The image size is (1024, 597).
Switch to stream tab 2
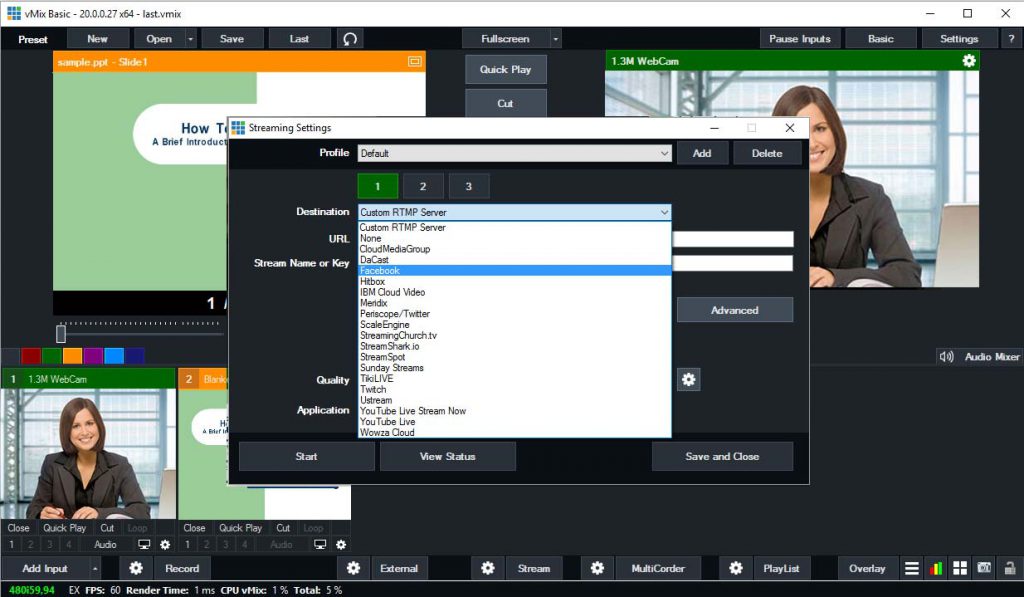pyautogui.click(x=423, y=186)
